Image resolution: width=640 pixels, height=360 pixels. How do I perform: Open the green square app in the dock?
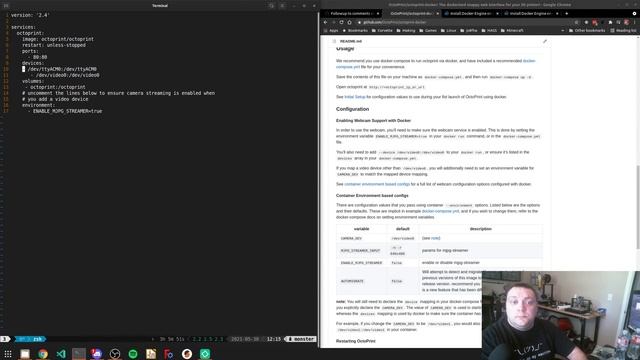pos(205,354)
